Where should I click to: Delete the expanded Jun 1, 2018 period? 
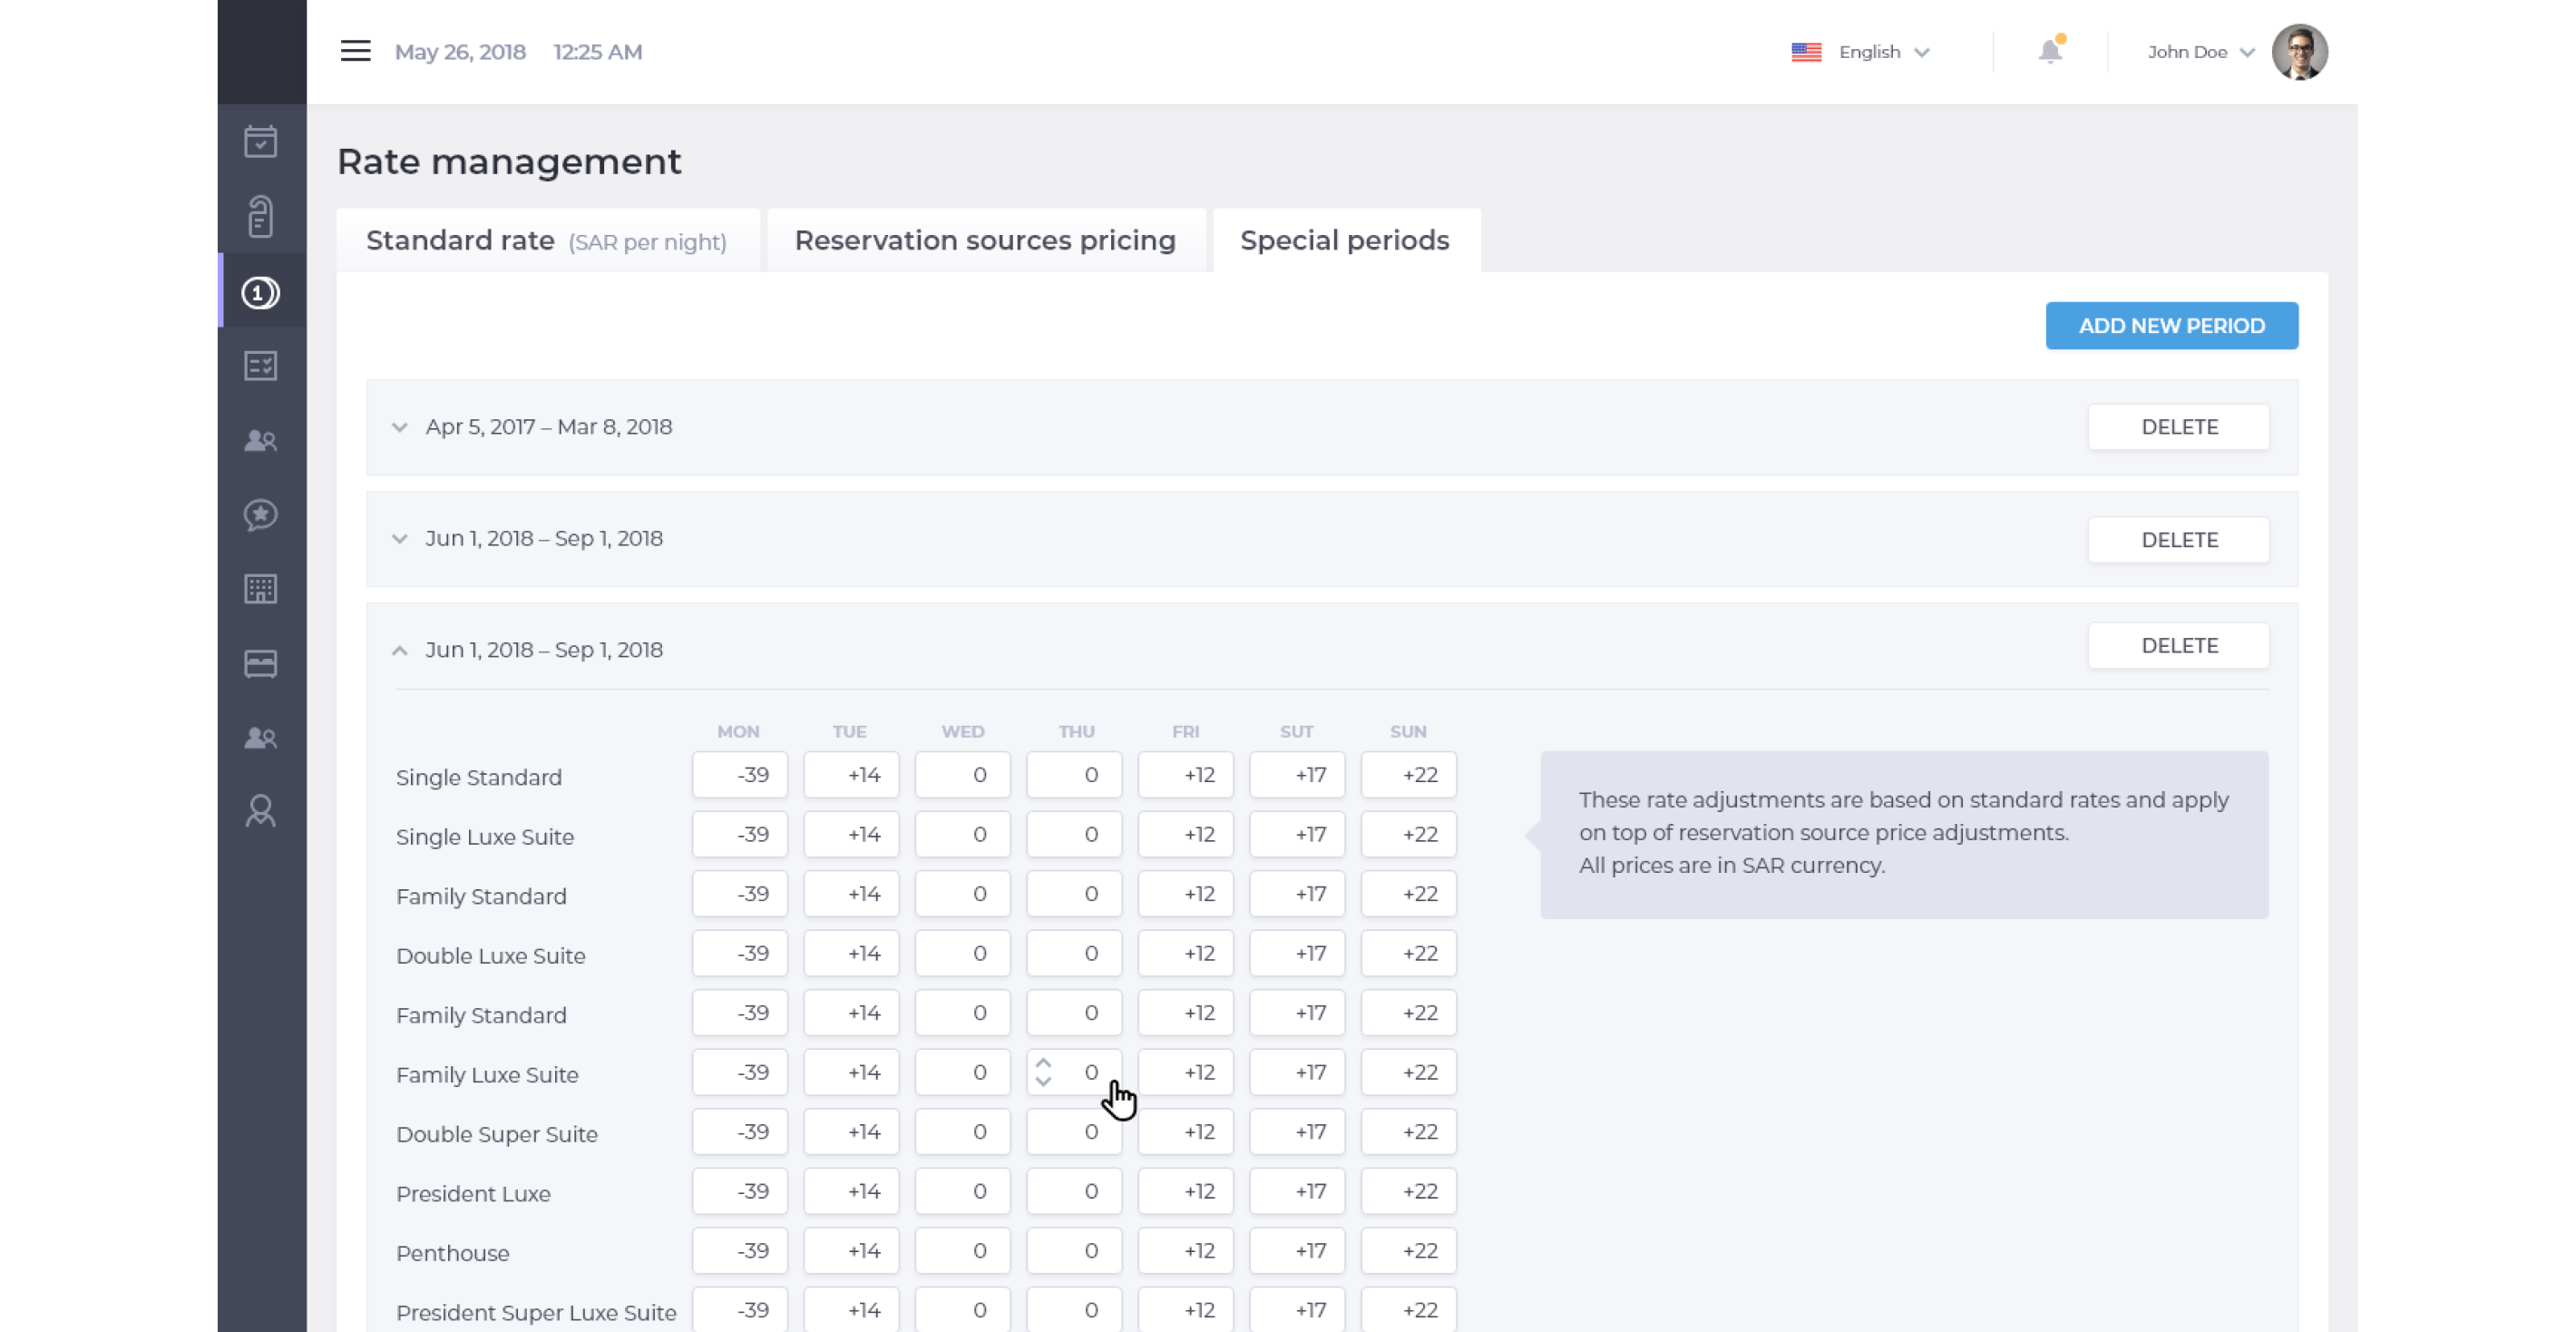2178,646
